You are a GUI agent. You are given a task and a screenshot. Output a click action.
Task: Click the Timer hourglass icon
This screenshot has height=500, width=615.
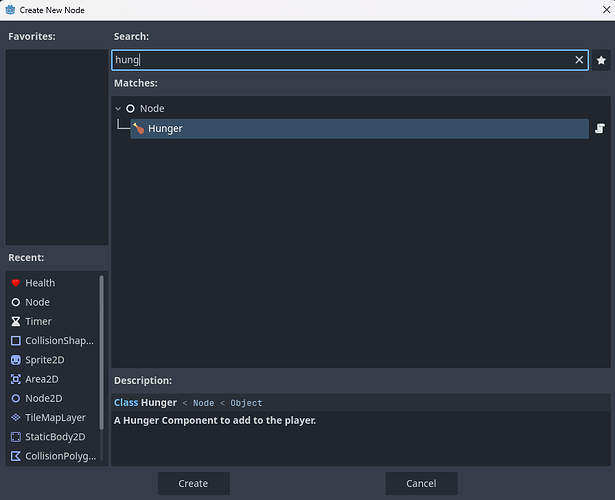(16, 322)
